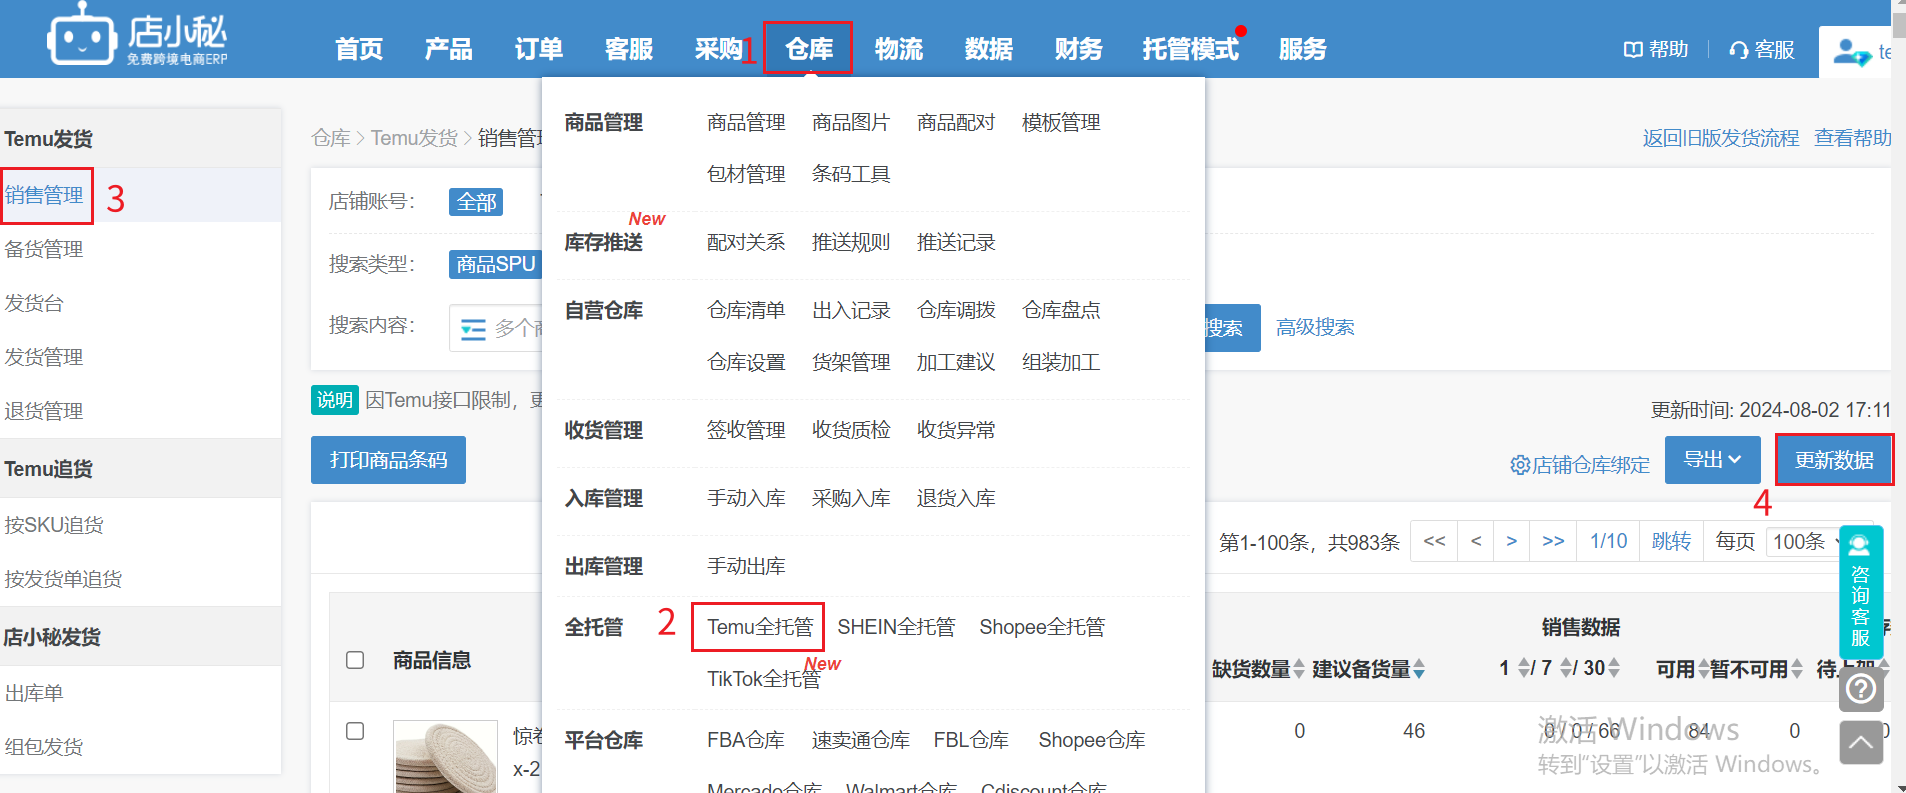
Task: Open FBA仓库 under 平台仓库
Action: [745, 740]
